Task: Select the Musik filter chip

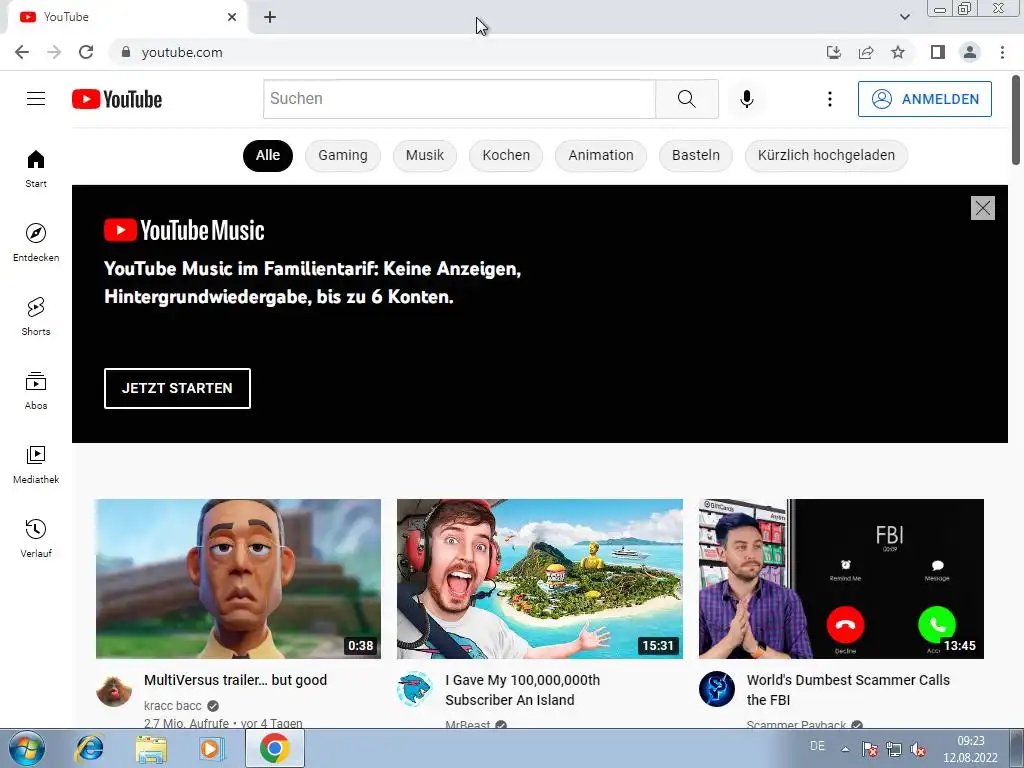Action: click(x=424, y=155)
